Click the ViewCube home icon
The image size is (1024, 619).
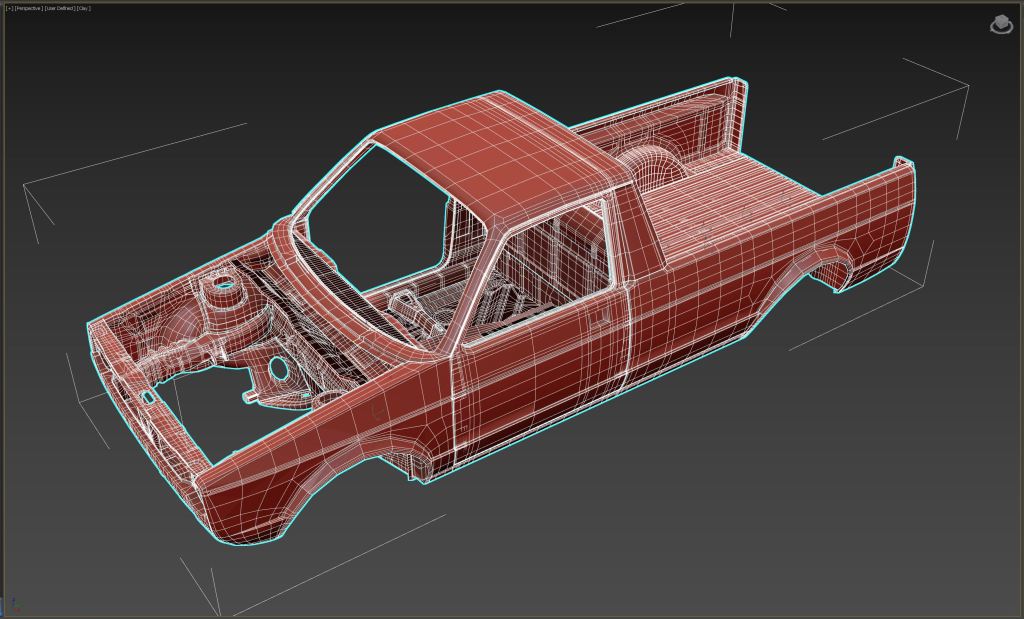click(1000, 24)
